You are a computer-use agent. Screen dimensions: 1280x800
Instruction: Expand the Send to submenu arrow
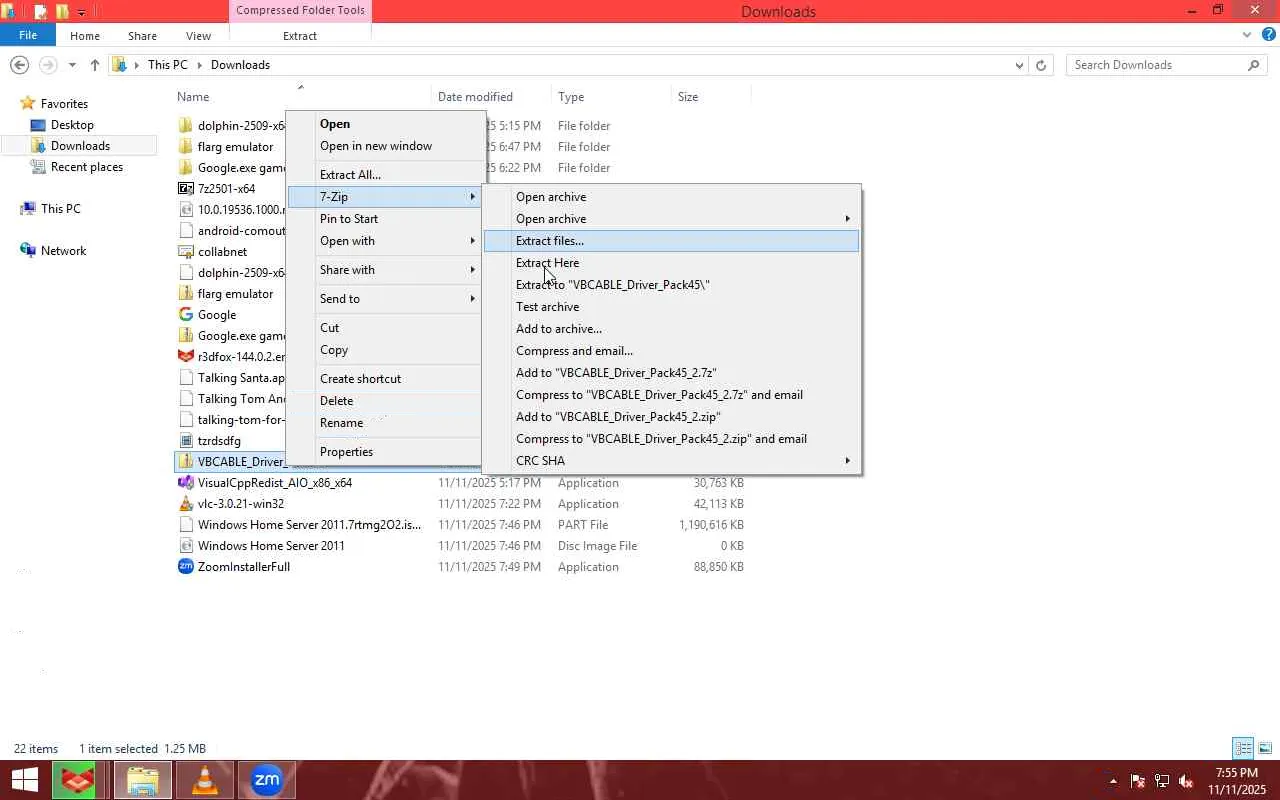[473, 299]
